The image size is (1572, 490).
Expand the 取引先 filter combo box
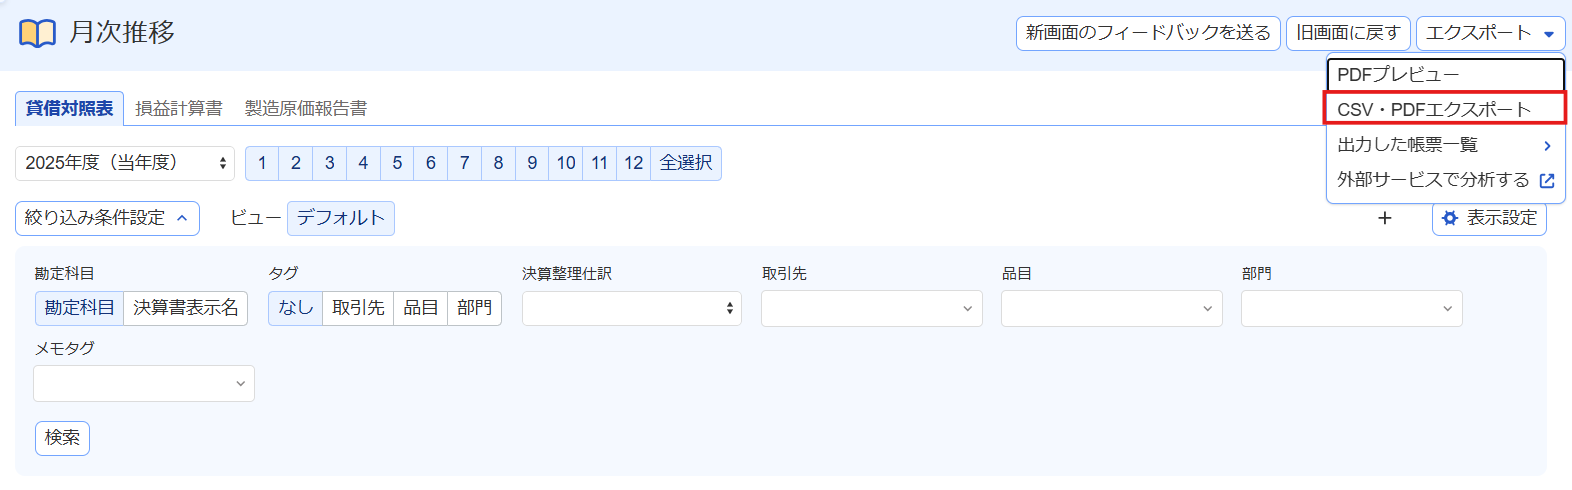pos(872,308)
